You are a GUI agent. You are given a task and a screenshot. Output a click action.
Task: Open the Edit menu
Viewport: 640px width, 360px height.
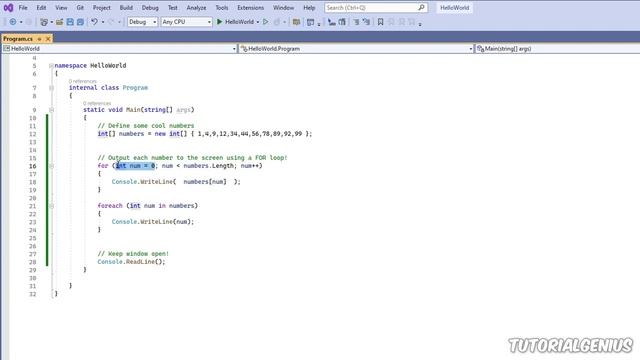(x=41, y=8)
